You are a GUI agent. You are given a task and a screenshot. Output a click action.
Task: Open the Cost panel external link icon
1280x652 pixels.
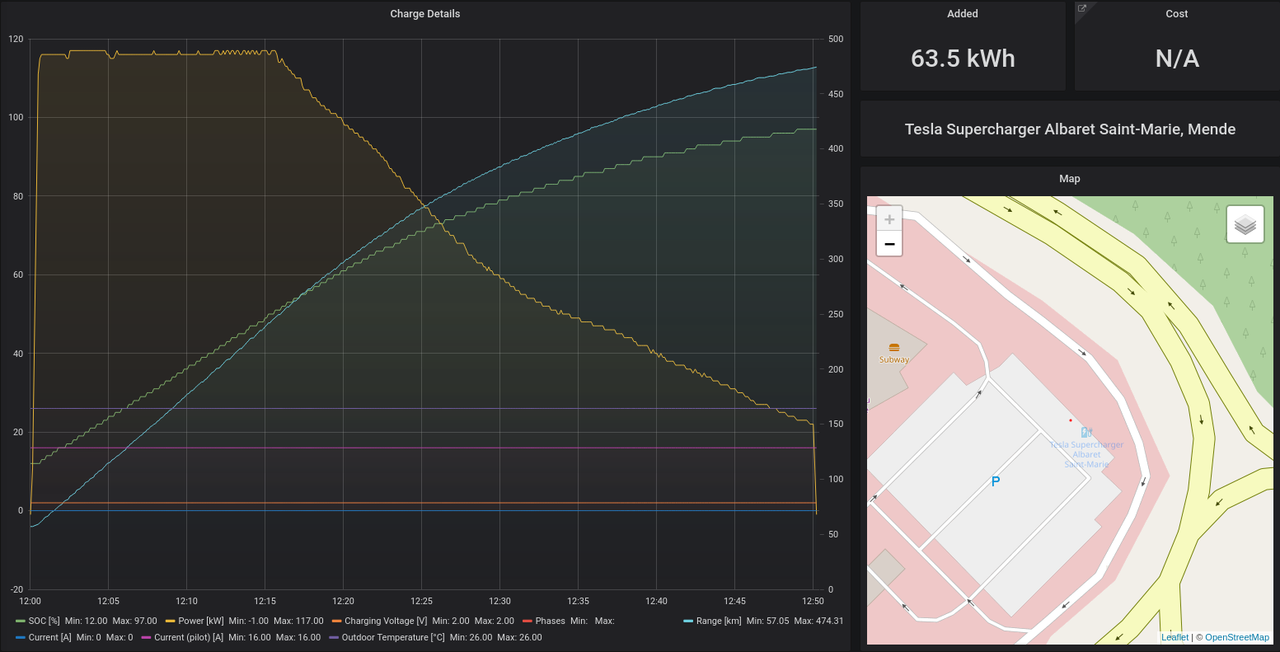tap(1082, 9)
